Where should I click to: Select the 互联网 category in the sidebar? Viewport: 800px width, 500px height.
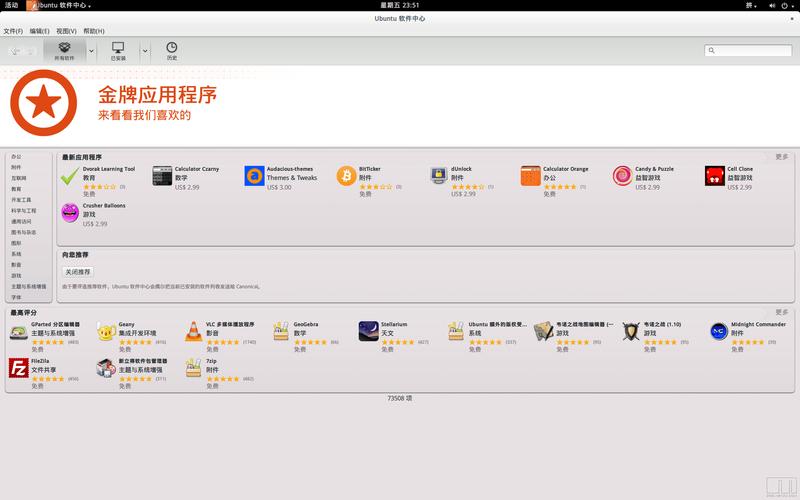pyautogui.click(x=19, y=178)
